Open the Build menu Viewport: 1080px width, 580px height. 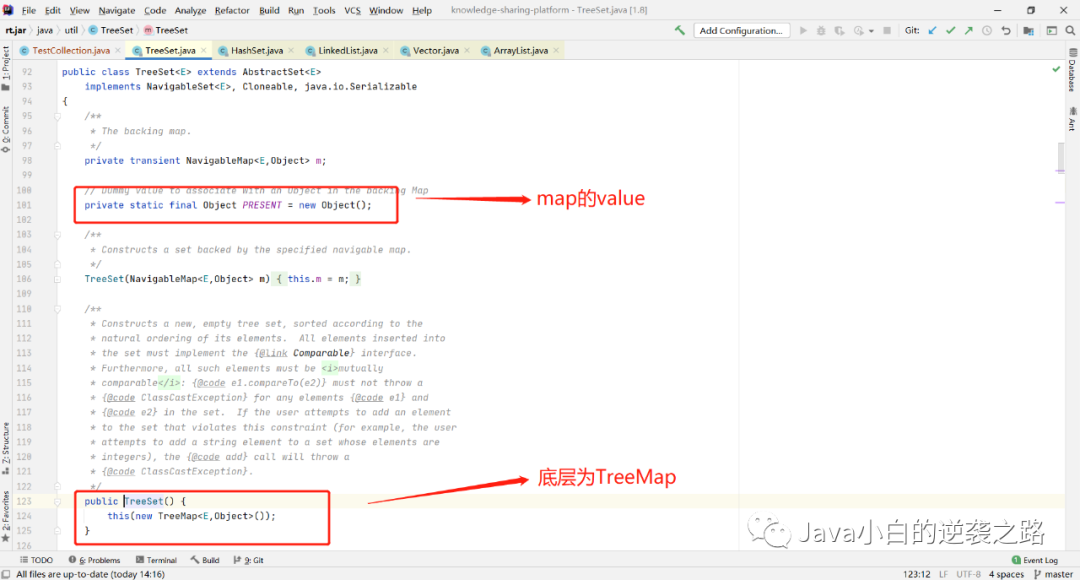click(x=269, y=10)
